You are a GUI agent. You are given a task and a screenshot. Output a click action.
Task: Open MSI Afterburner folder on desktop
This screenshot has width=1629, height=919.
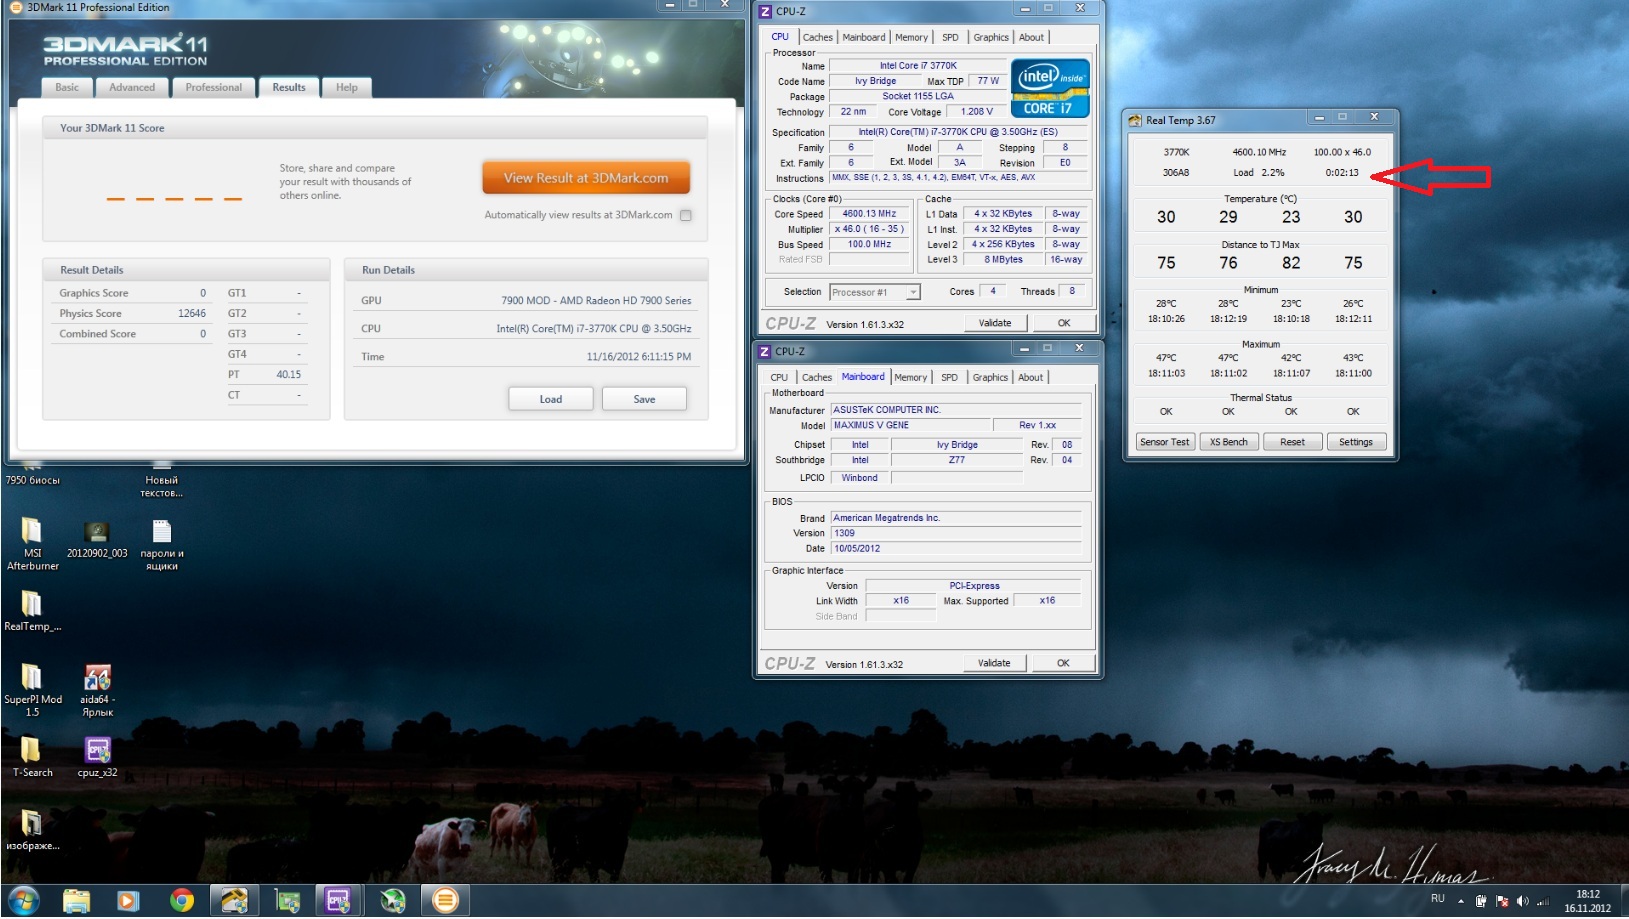coord(32,543)
